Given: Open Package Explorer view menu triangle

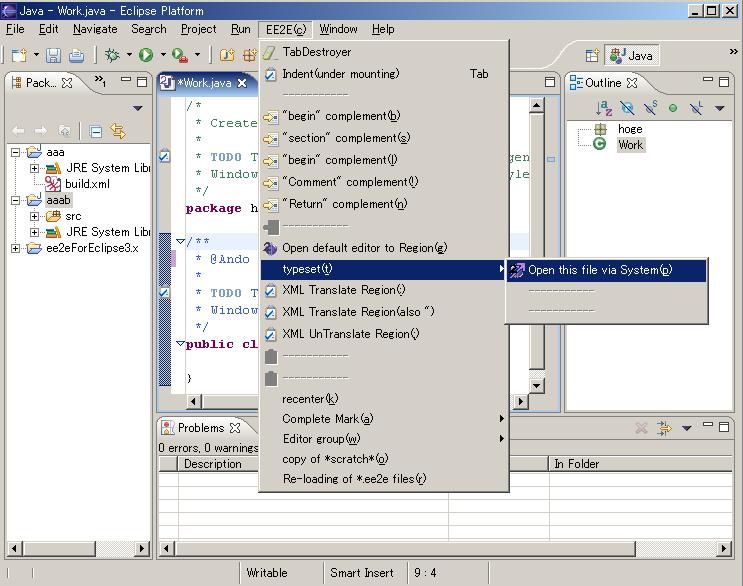Looking at the screenshot, I should point(137,108).
